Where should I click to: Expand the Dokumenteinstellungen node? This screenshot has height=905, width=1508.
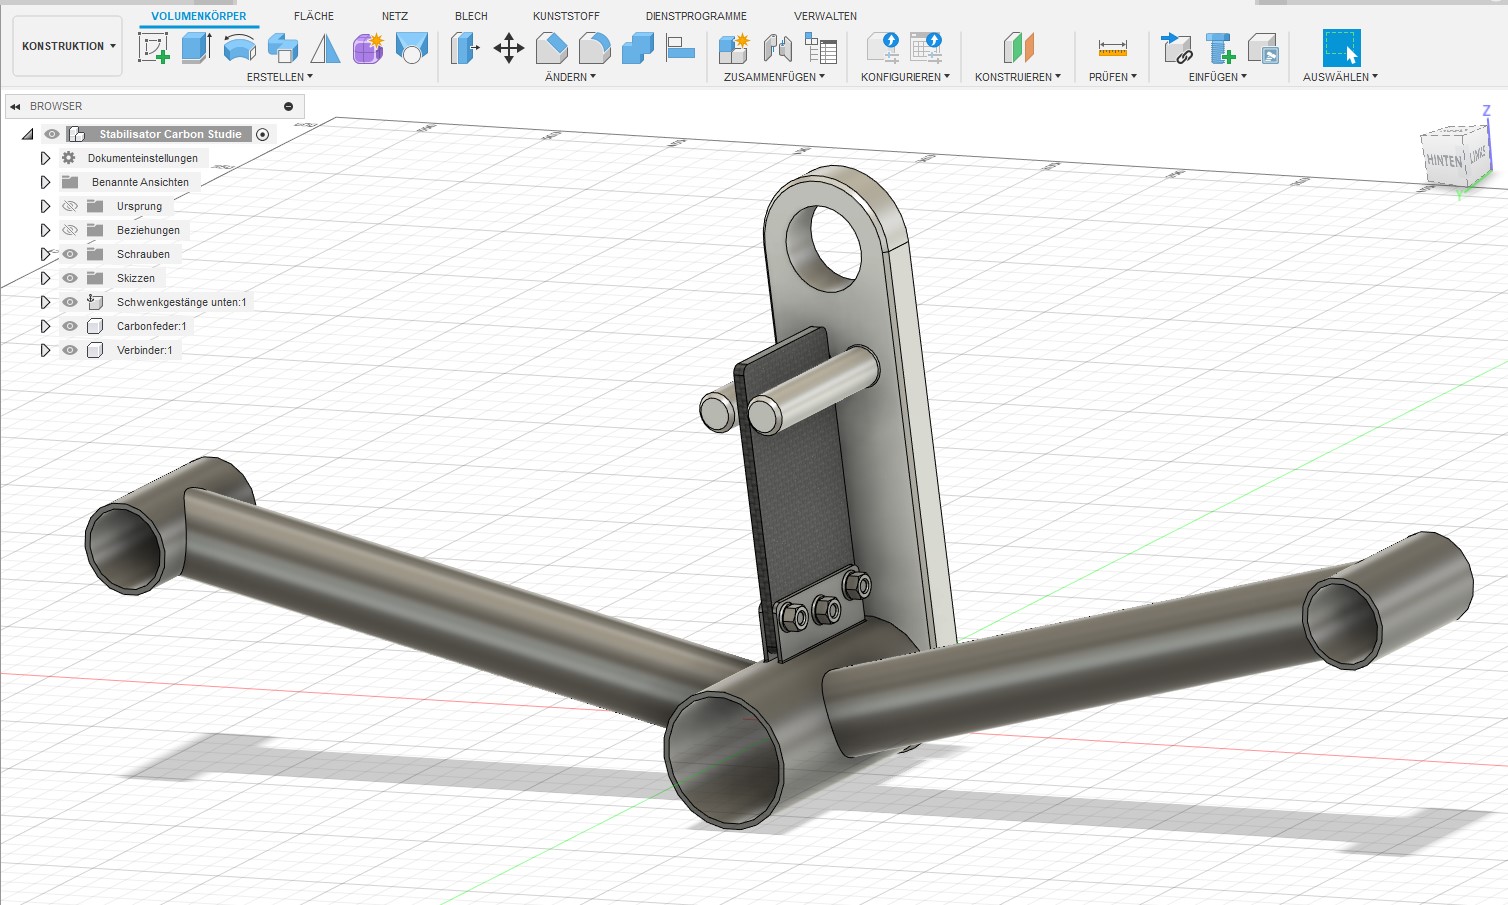click(x=45, y=158)
